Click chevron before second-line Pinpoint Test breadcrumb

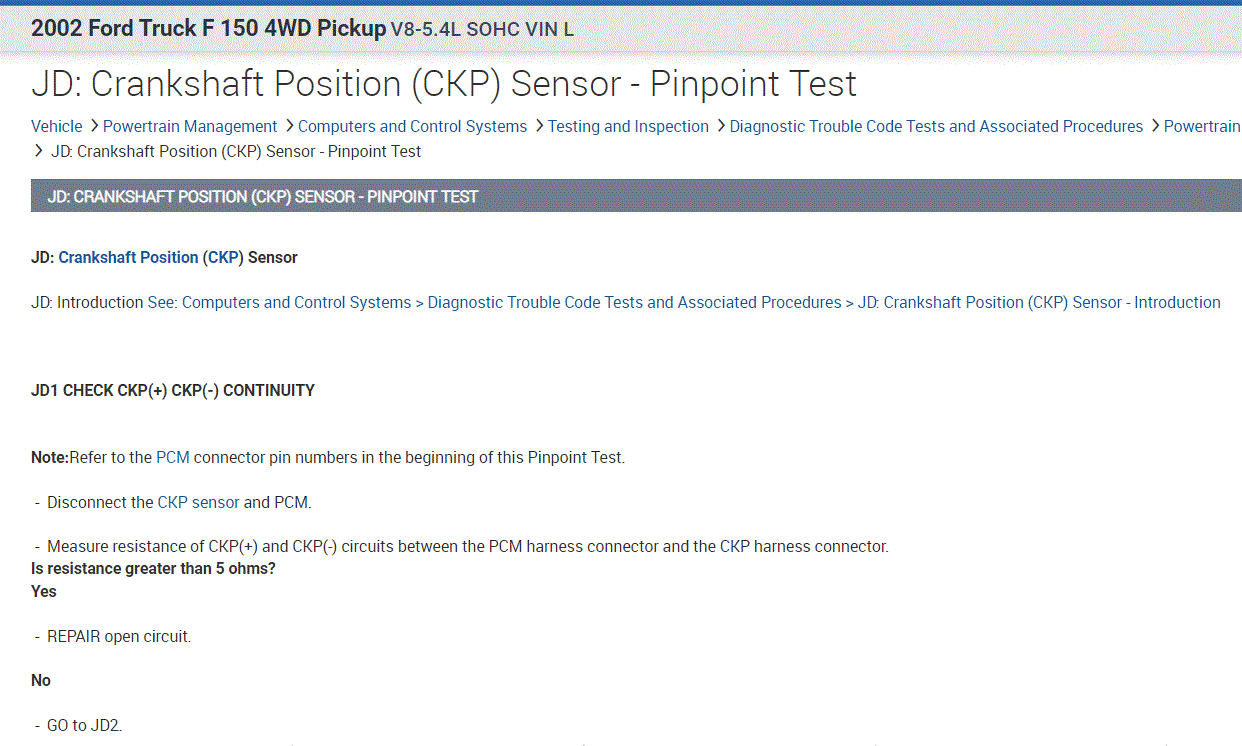(39, 152)
